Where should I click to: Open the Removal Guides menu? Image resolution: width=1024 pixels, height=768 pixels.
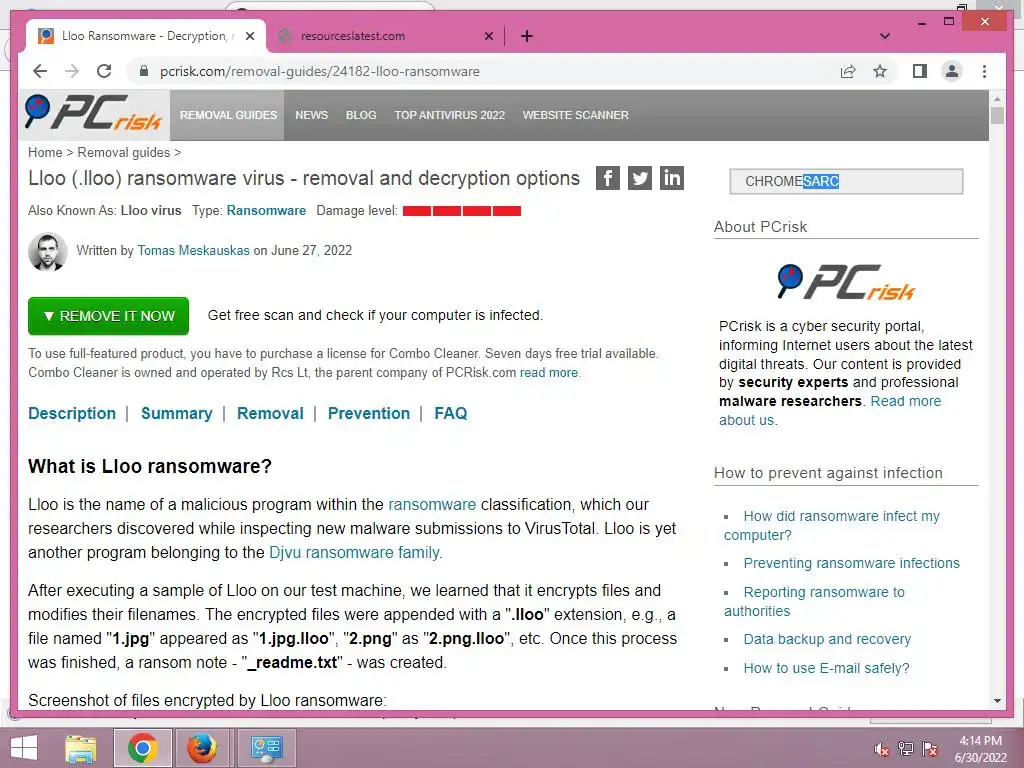[x=229, y=115]
